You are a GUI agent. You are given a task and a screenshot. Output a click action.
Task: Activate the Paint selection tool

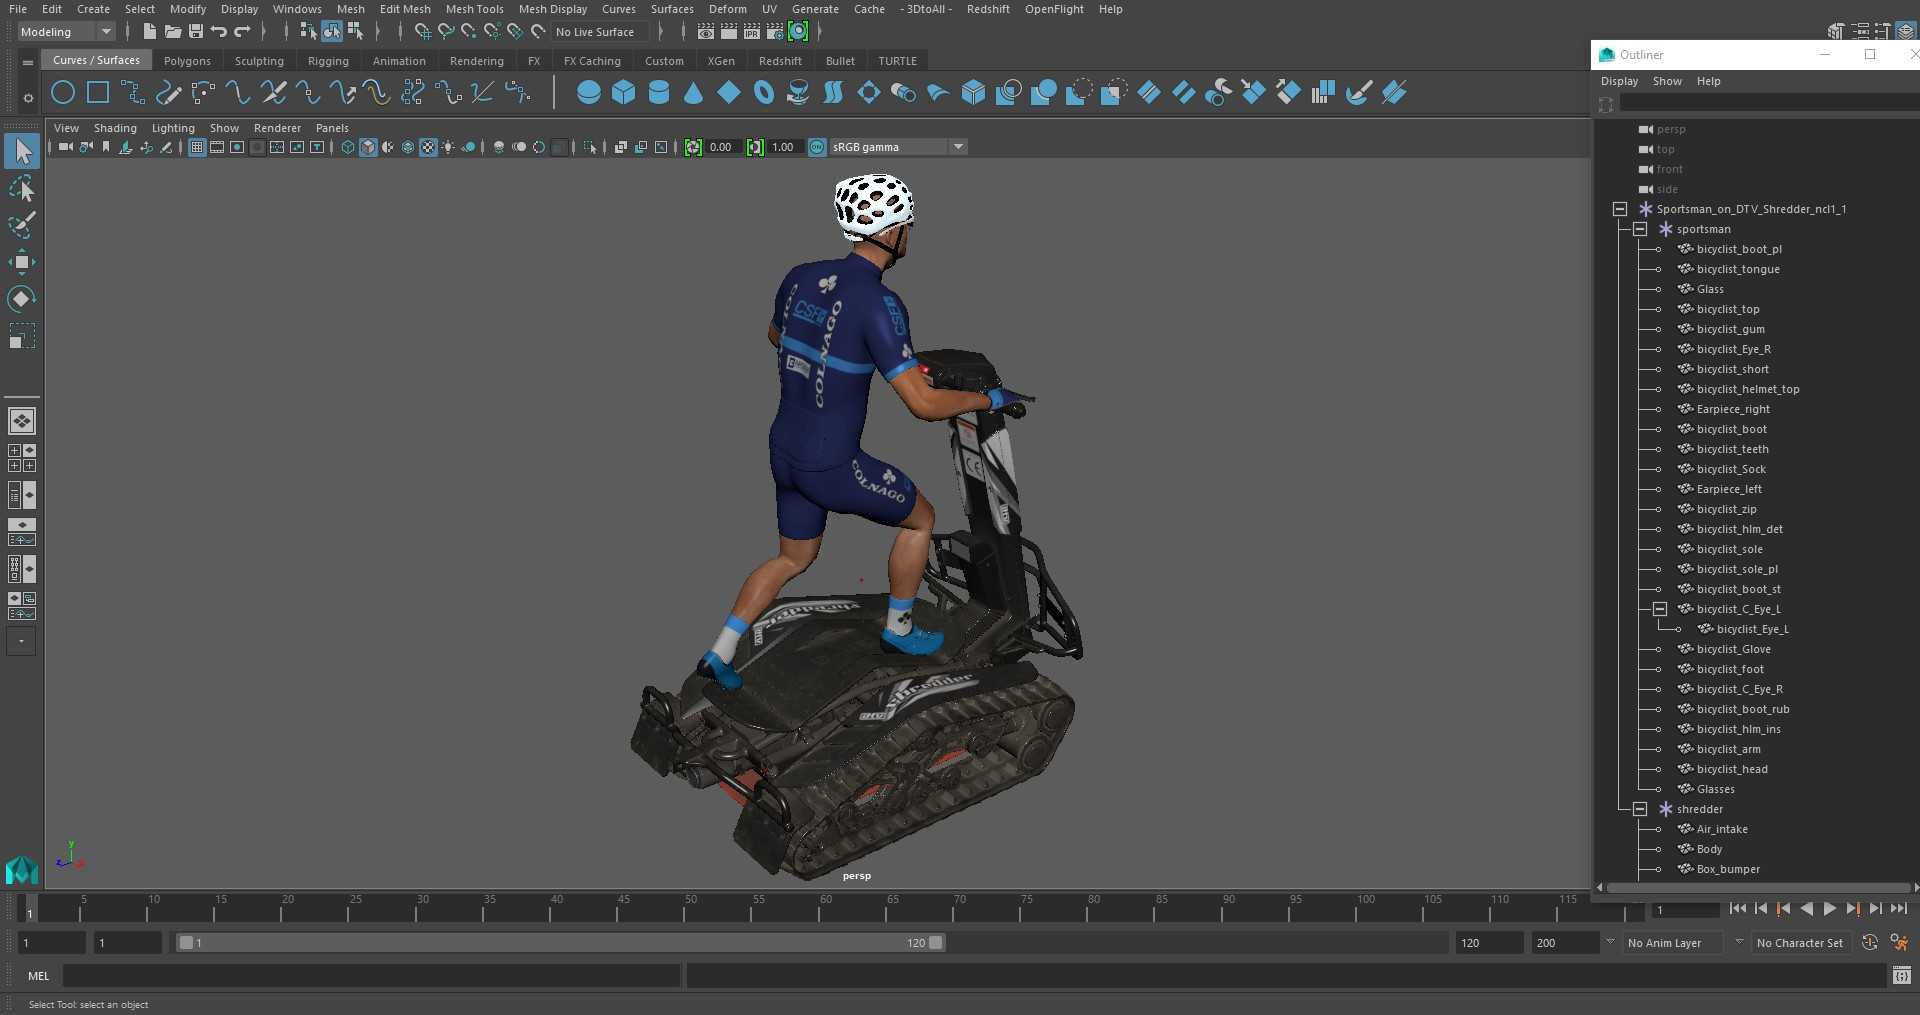(22, 225)
